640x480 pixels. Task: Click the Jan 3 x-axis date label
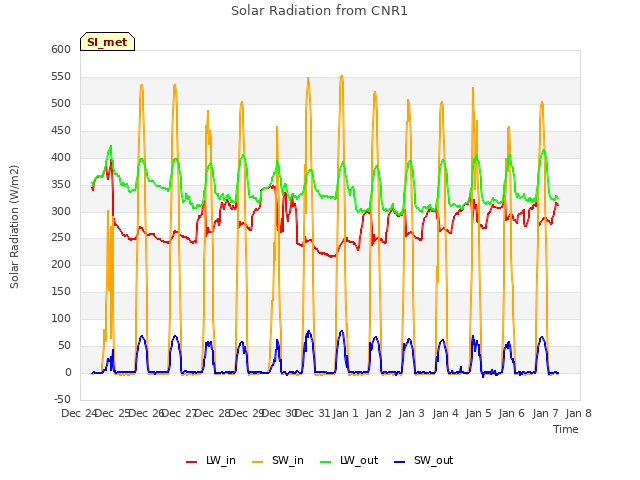tap(412, 413)
